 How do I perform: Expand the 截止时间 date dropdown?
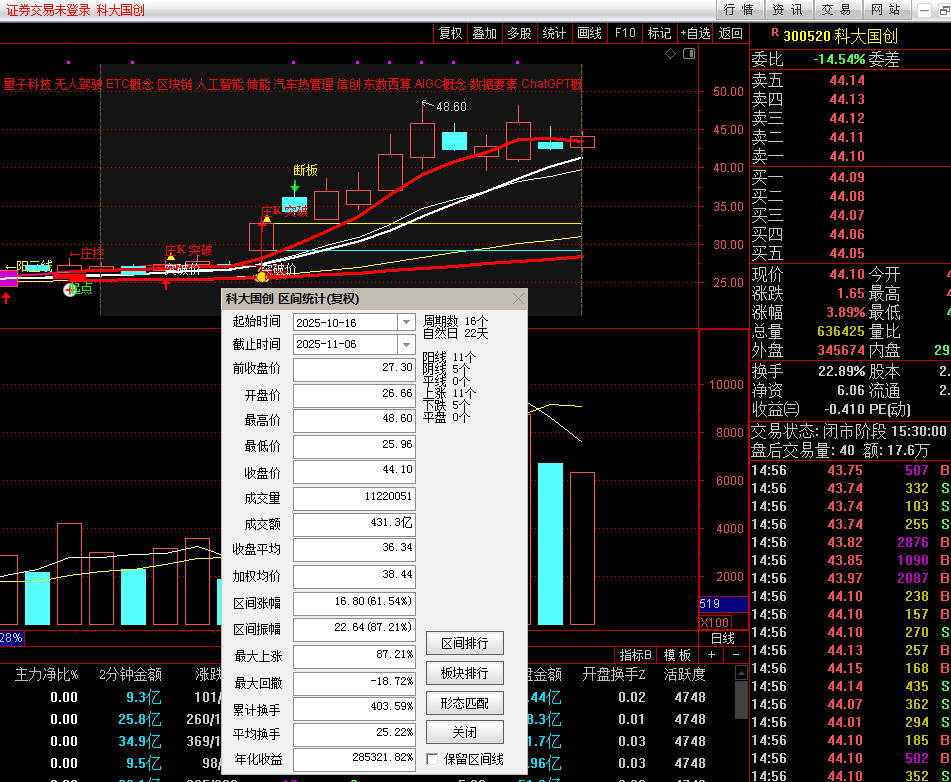click(x=405, y=344)
